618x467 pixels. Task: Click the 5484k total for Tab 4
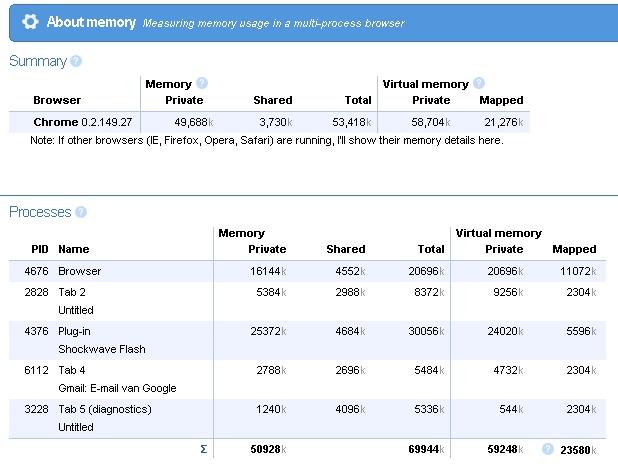coord(429,370)
